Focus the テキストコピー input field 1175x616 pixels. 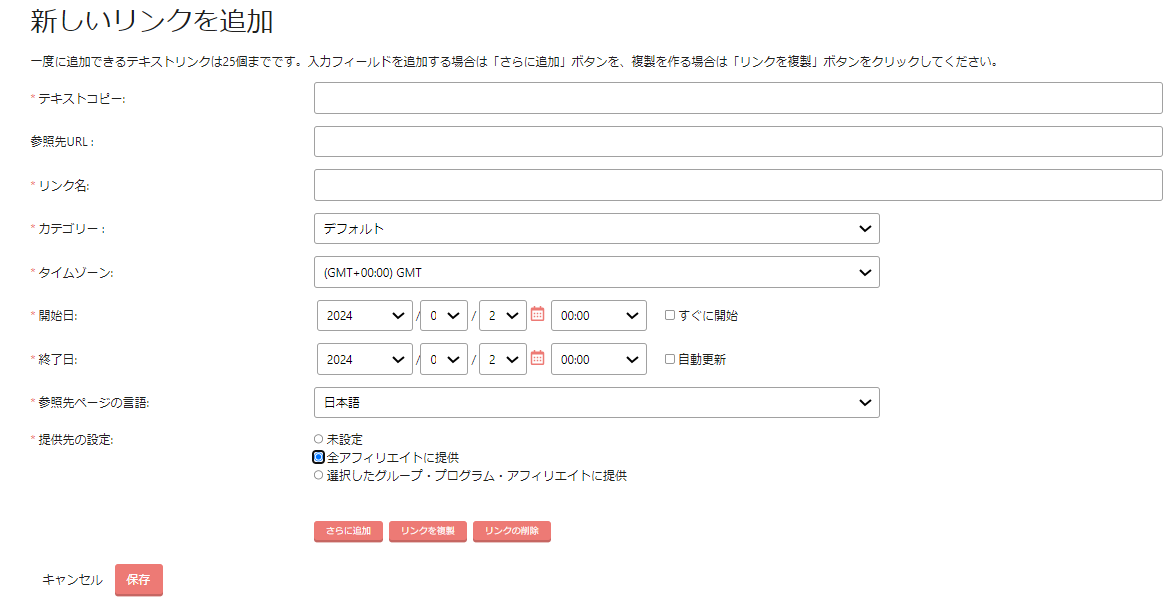tap(737, 98)
